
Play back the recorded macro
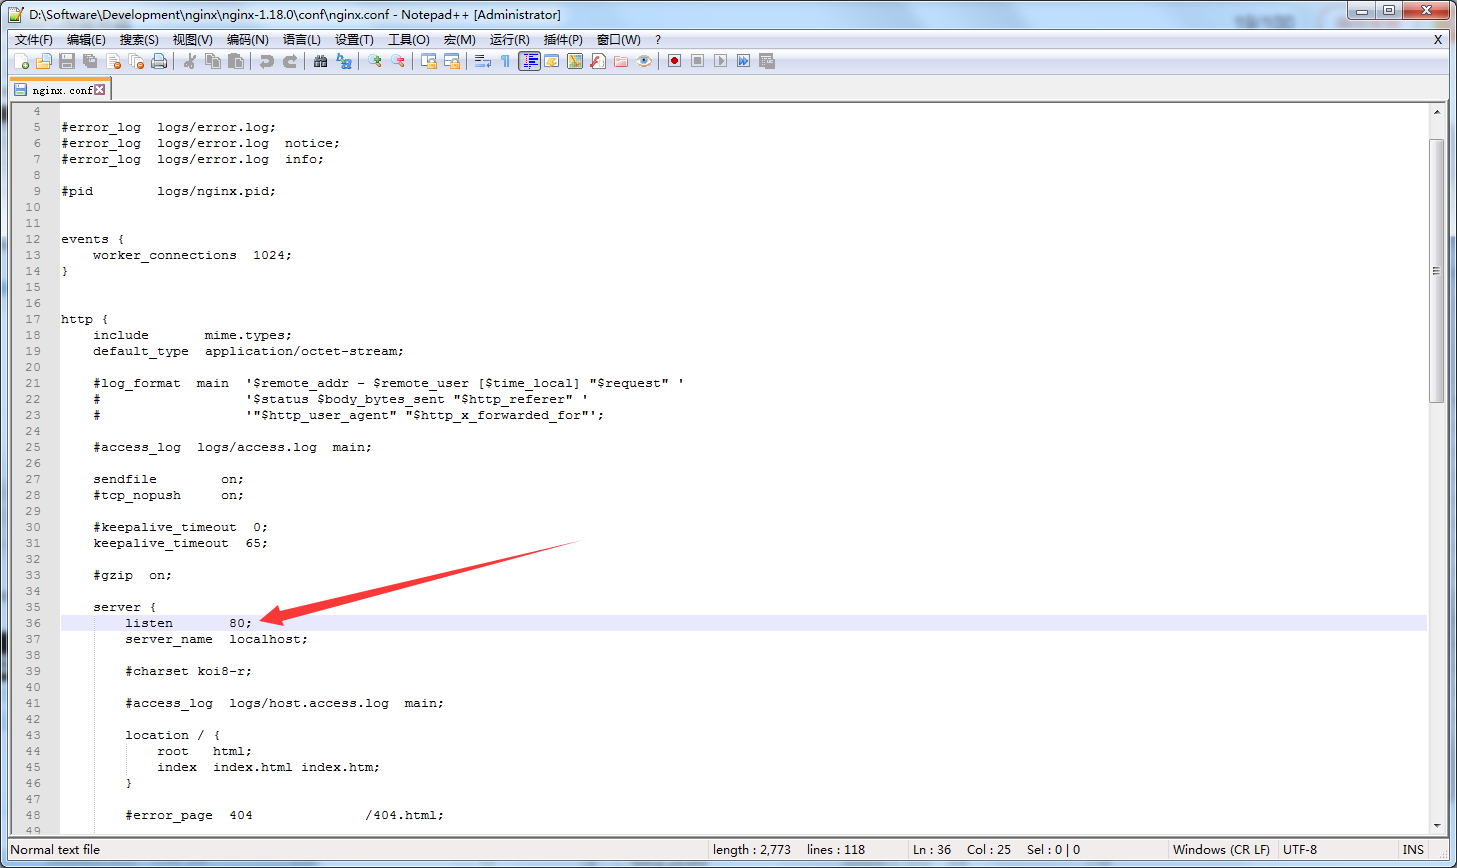click(x=720, y=61)
